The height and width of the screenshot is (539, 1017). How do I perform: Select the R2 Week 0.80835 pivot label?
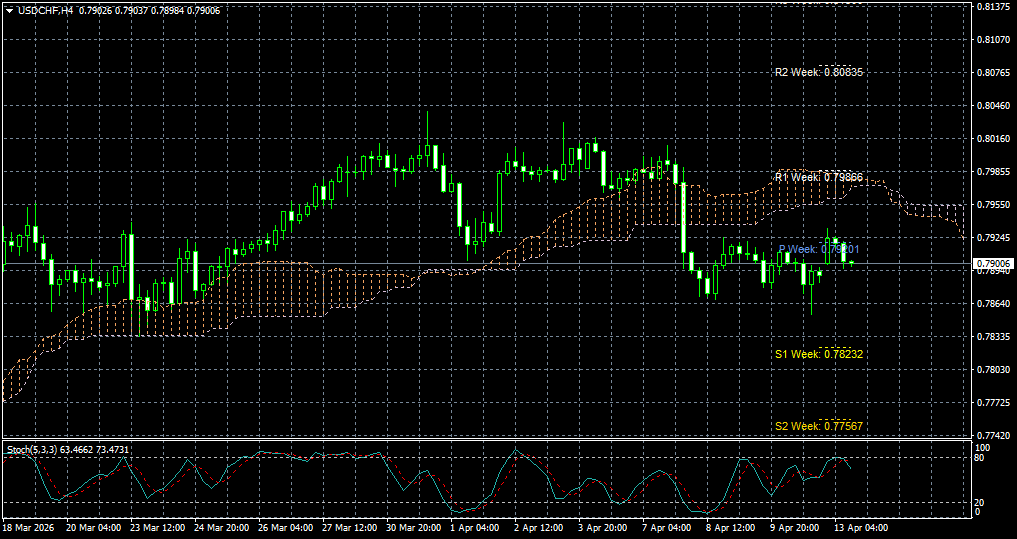pos(819,73)
